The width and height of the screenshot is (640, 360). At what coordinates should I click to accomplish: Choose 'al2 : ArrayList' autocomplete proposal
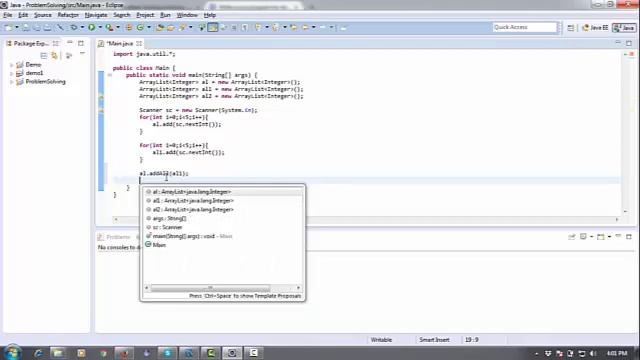coord(222,210)
